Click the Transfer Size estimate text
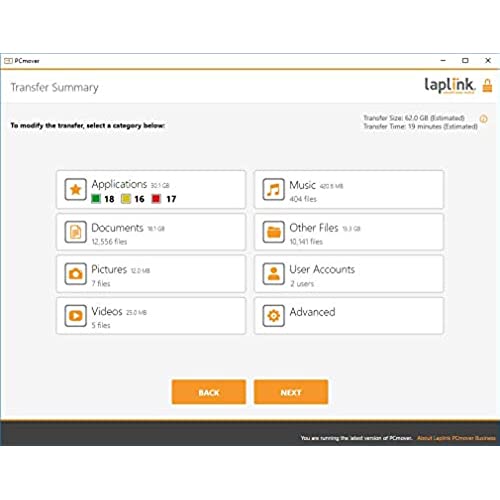The image size is (500, 500). tap(414, 118)
